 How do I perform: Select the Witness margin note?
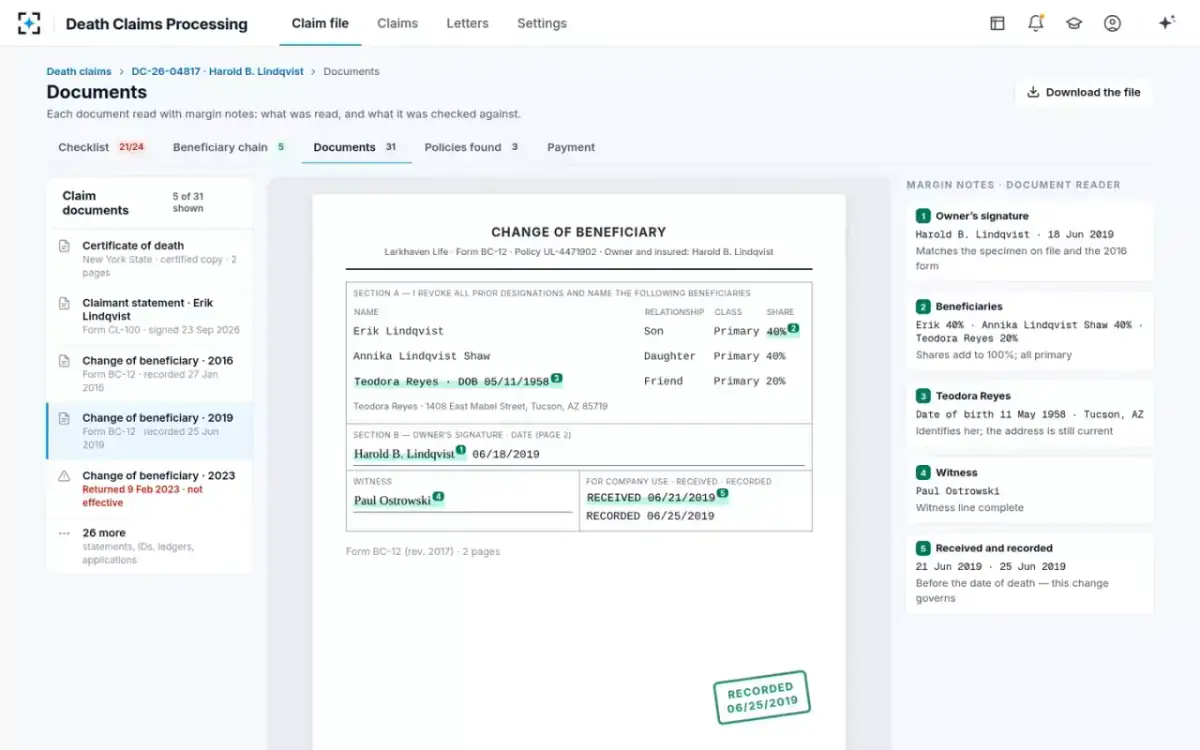click(x=1030, y=490)
